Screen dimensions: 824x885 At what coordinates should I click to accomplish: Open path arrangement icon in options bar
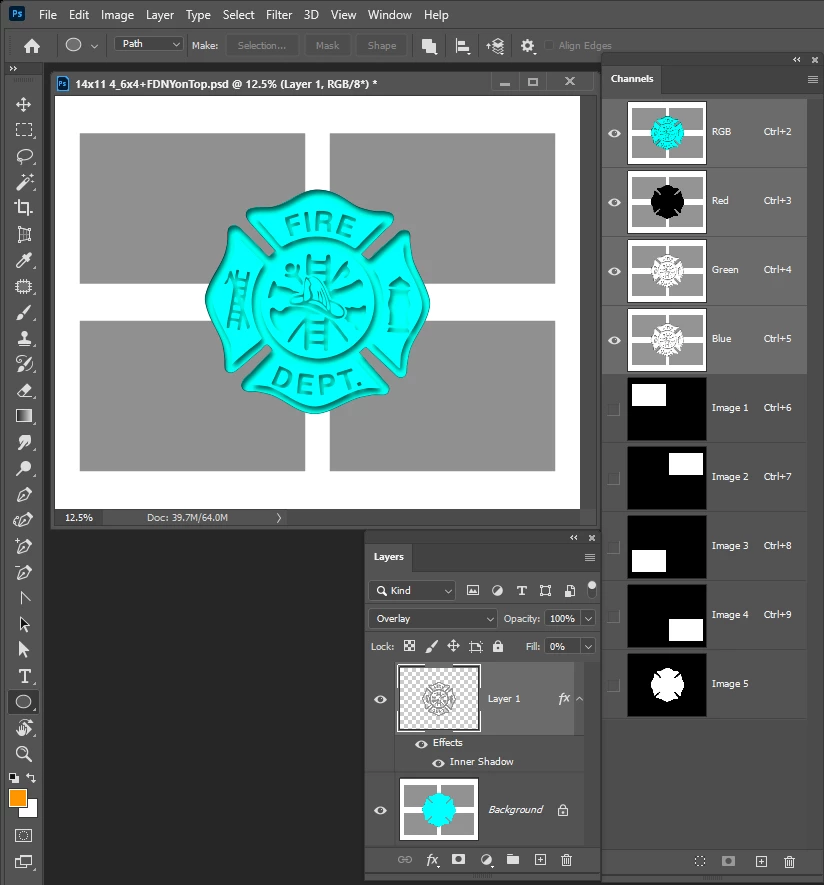pyautogui.click(x=495, y=46)
